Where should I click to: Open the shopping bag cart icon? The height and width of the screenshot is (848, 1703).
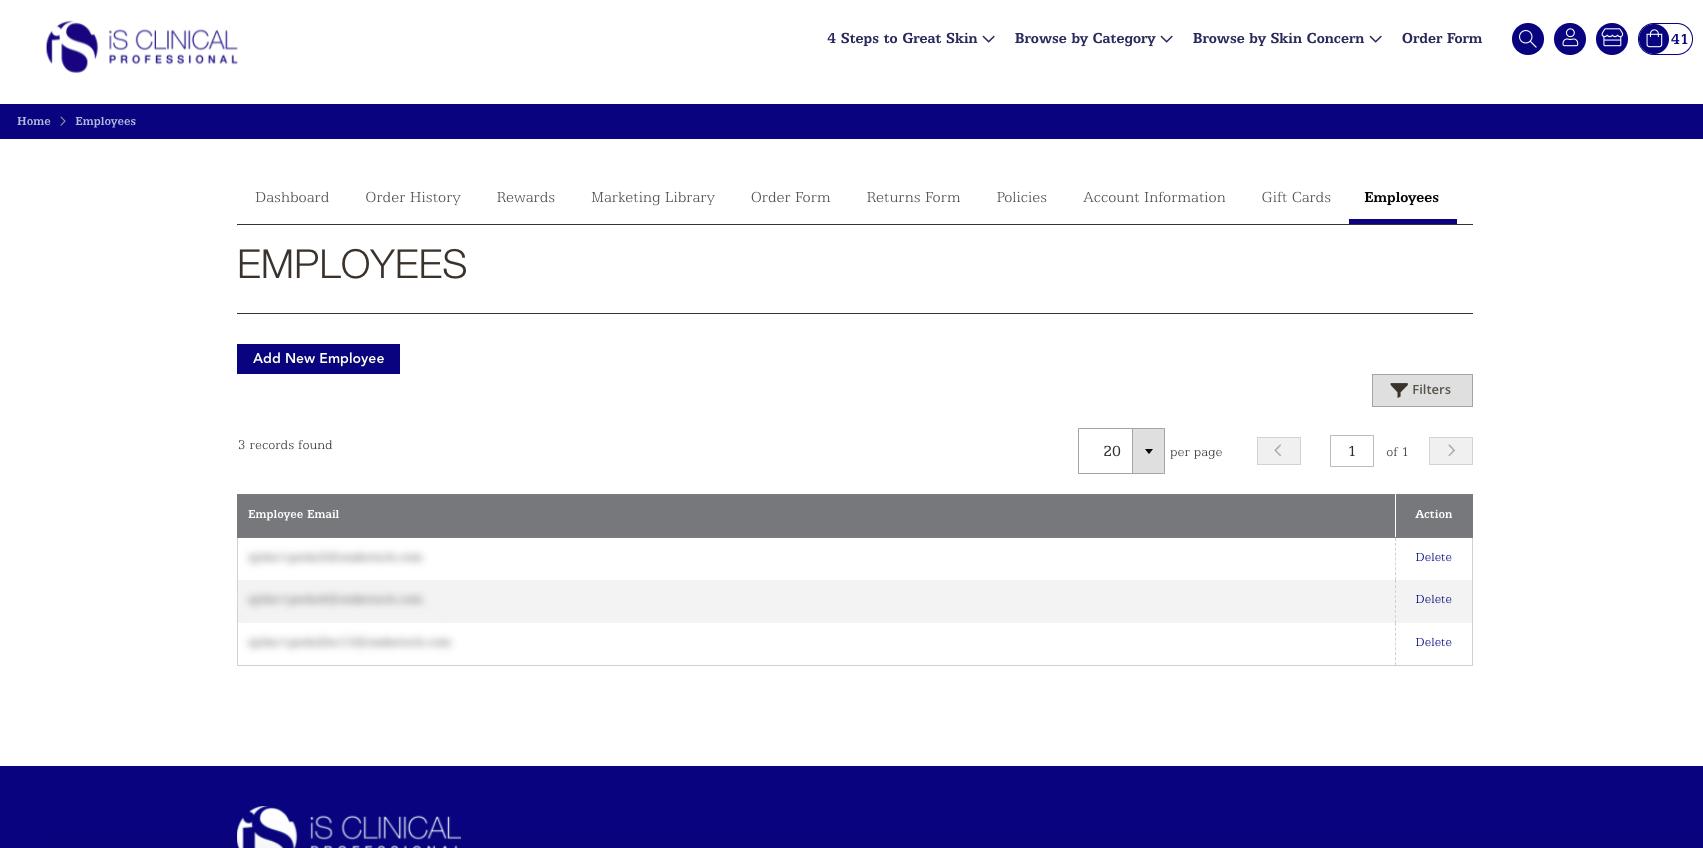pyautogui.click(x=1655, y=39)
